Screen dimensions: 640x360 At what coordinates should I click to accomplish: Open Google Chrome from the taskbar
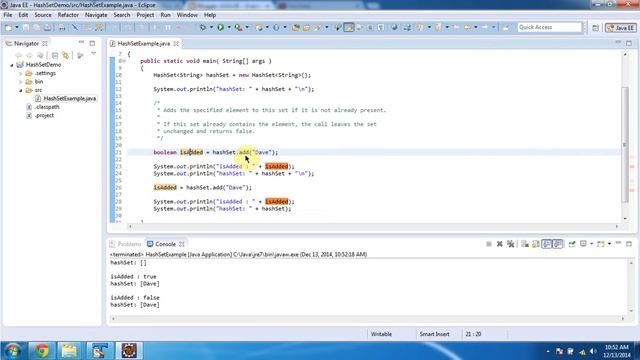[41, 351]
